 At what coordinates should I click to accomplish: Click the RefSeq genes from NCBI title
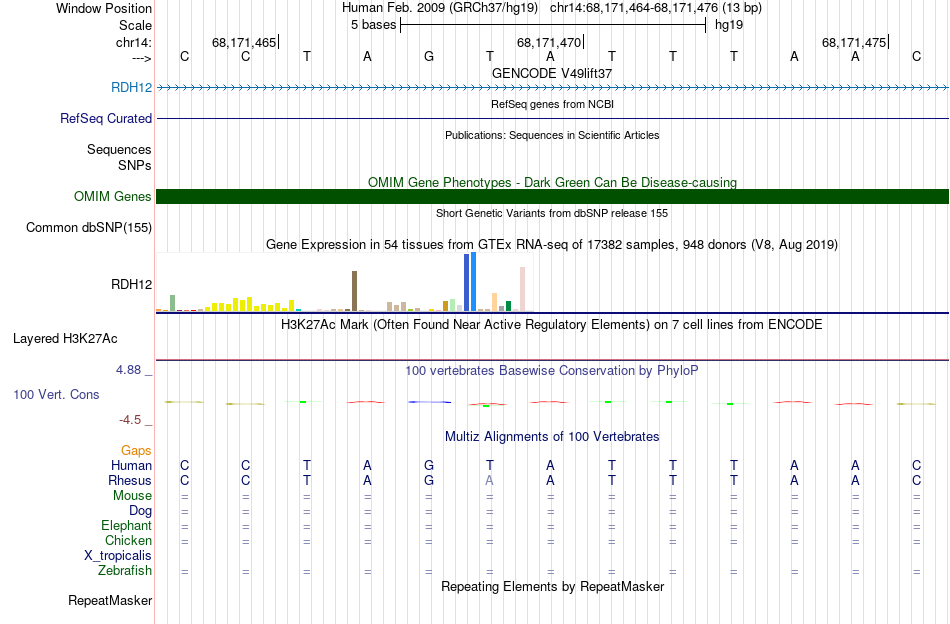tap(552, 104)
